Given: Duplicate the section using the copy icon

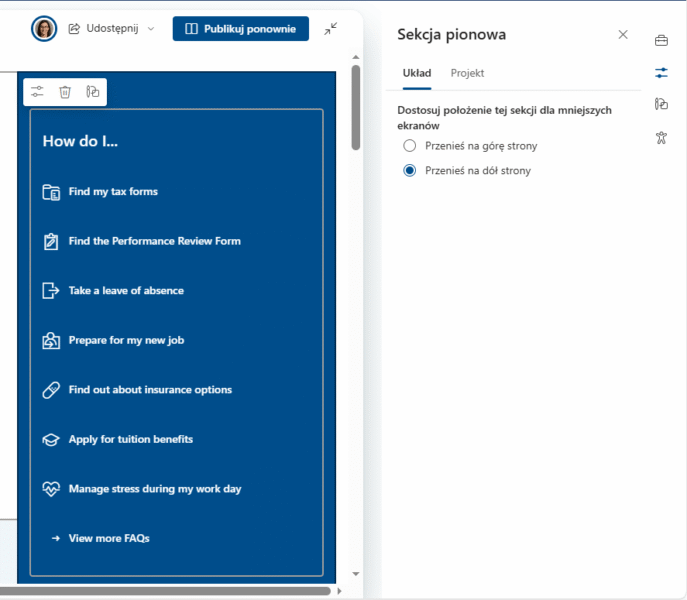Looking at the screenshot, I should 93,92.
